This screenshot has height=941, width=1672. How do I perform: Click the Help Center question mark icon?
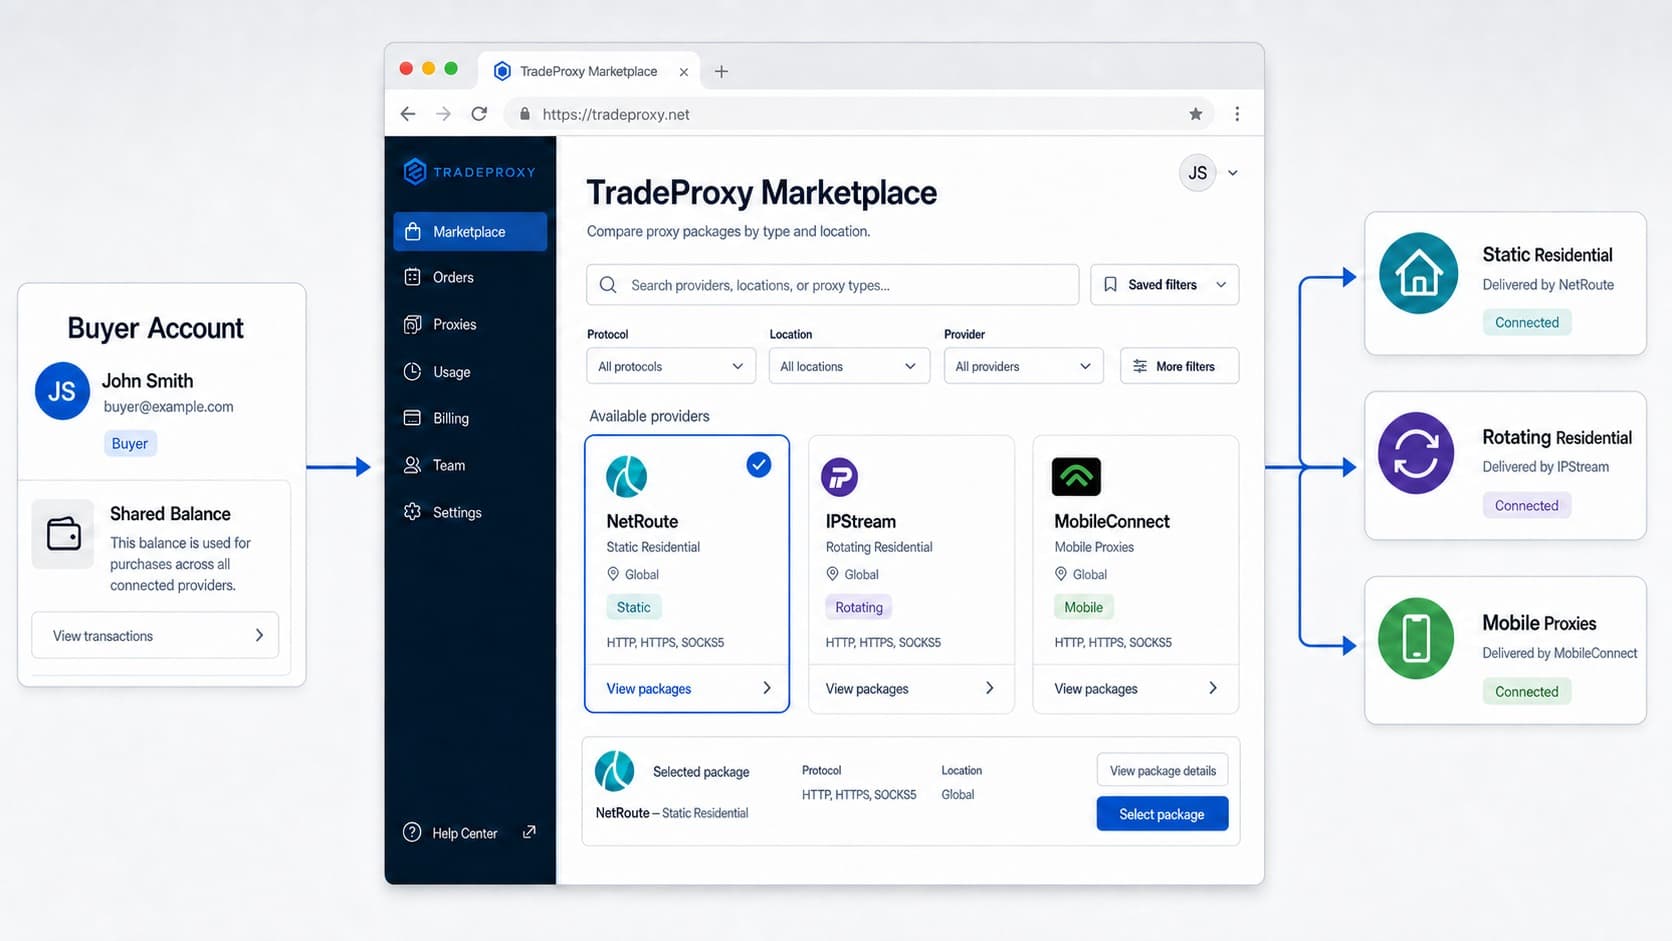pyautogui.click(x=412, y=832)
